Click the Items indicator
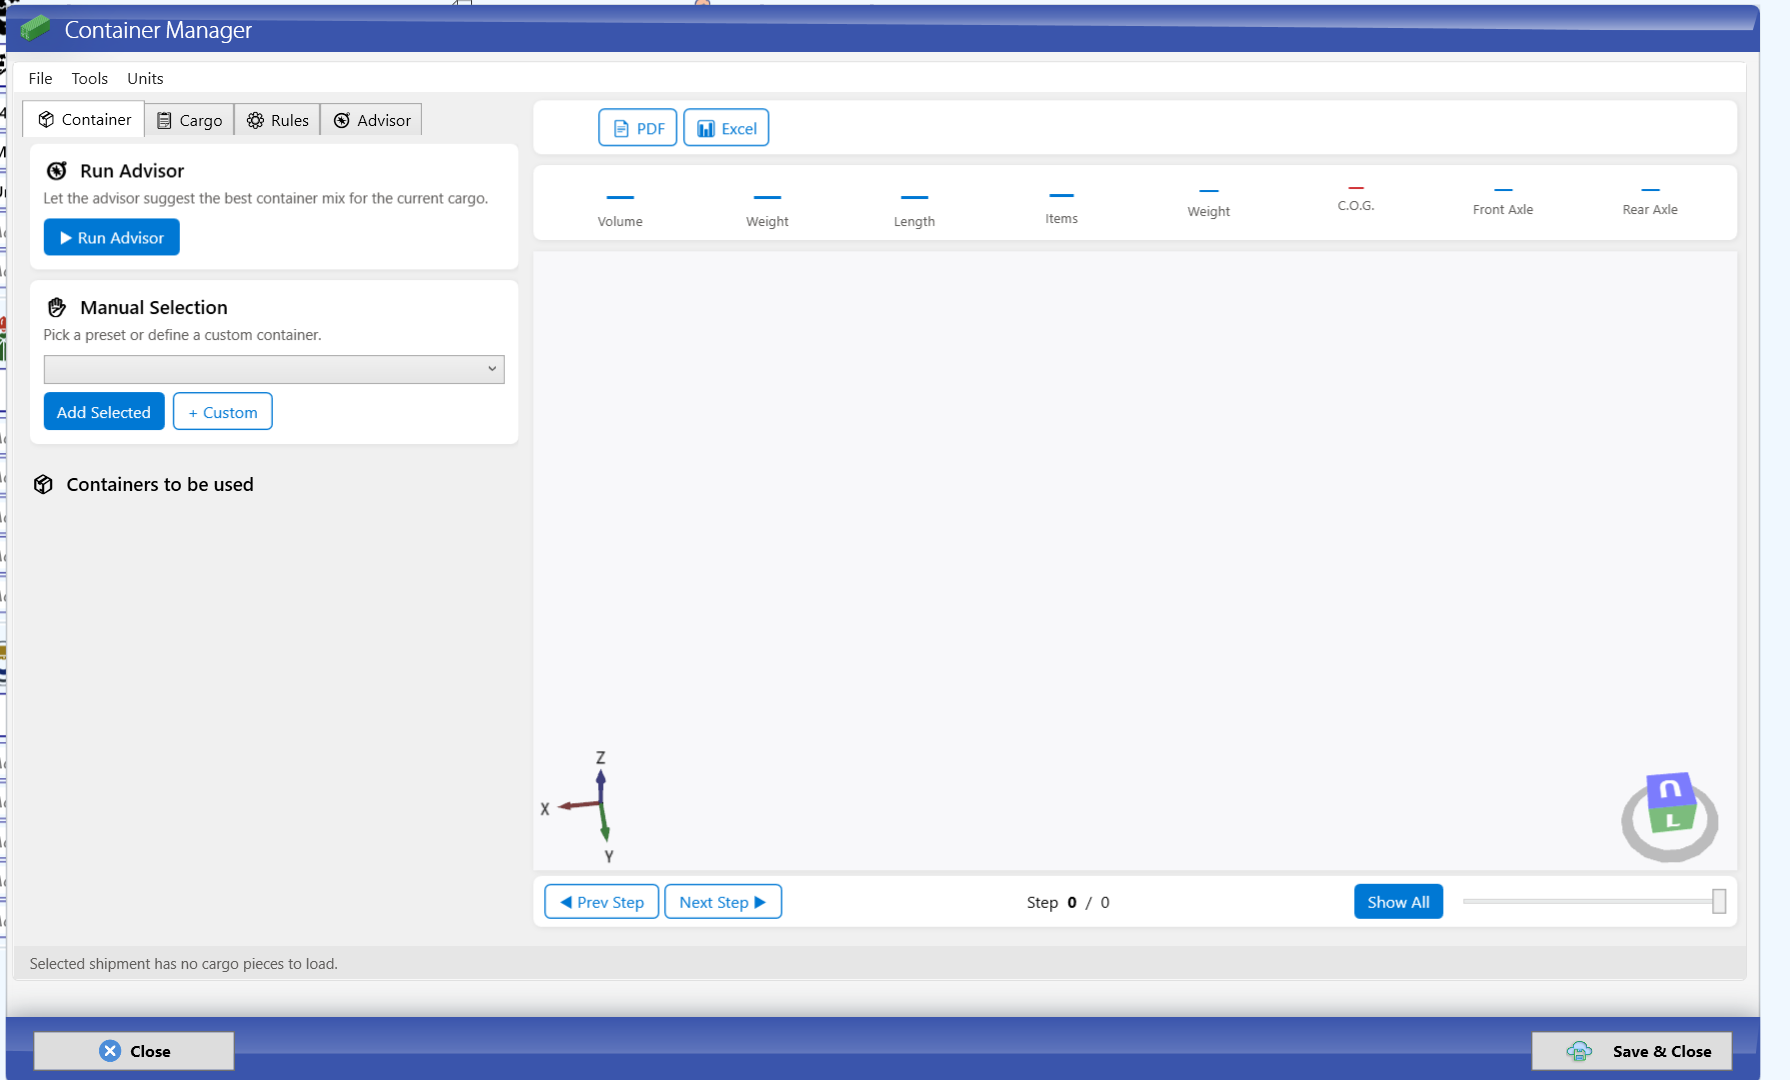 tap(1061, 208)
